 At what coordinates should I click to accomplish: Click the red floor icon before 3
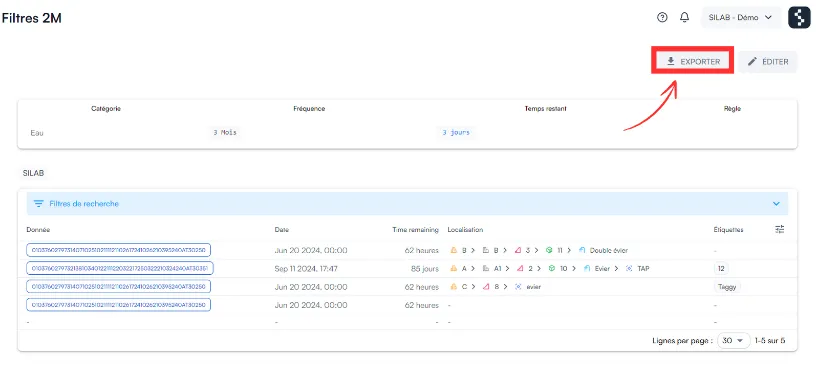coord(518,250)
